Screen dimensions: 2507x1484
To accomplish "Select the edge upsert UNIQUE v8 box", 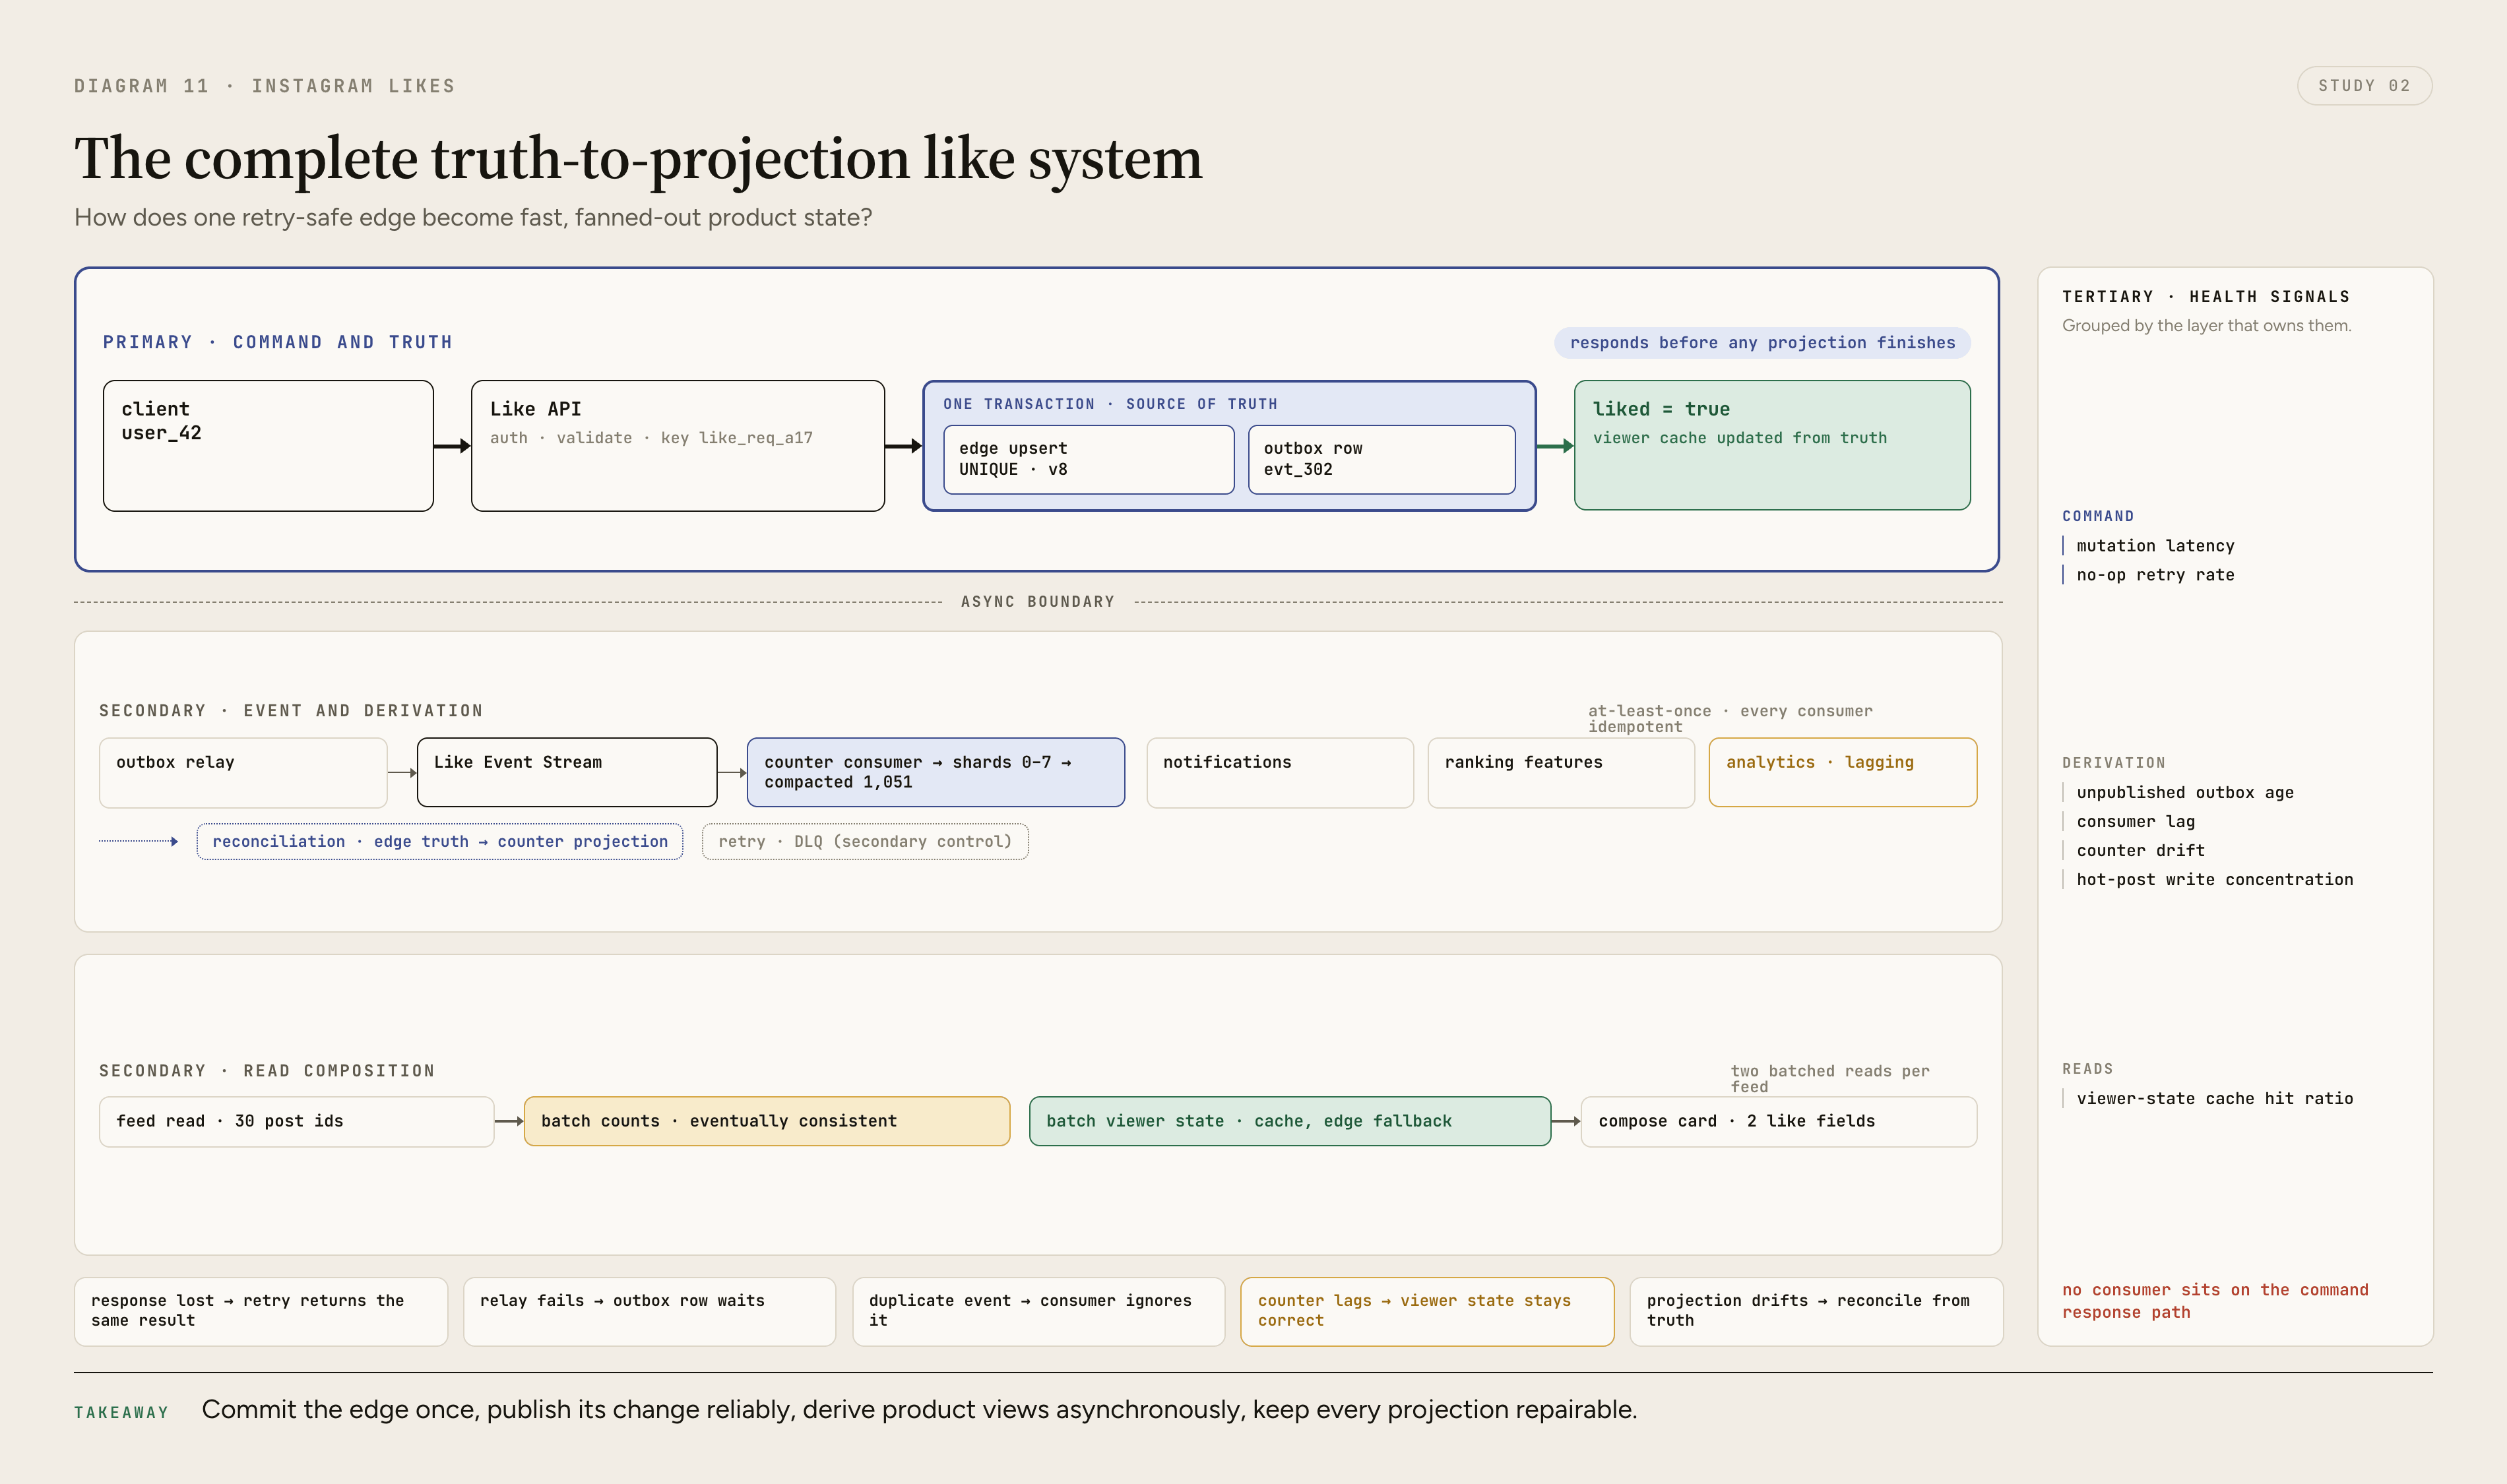I will [1088, 459].
